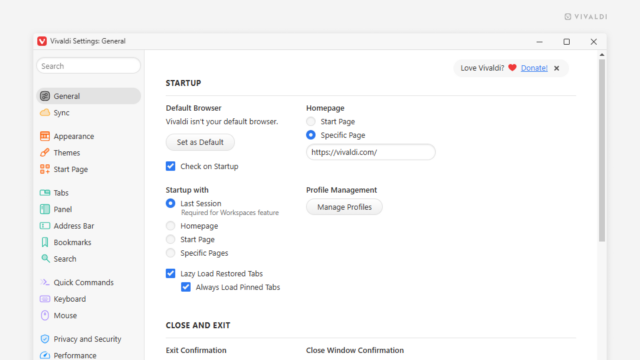Click the homepage URL field
Viewport: 640px width, 360px height.
(371, 152)
